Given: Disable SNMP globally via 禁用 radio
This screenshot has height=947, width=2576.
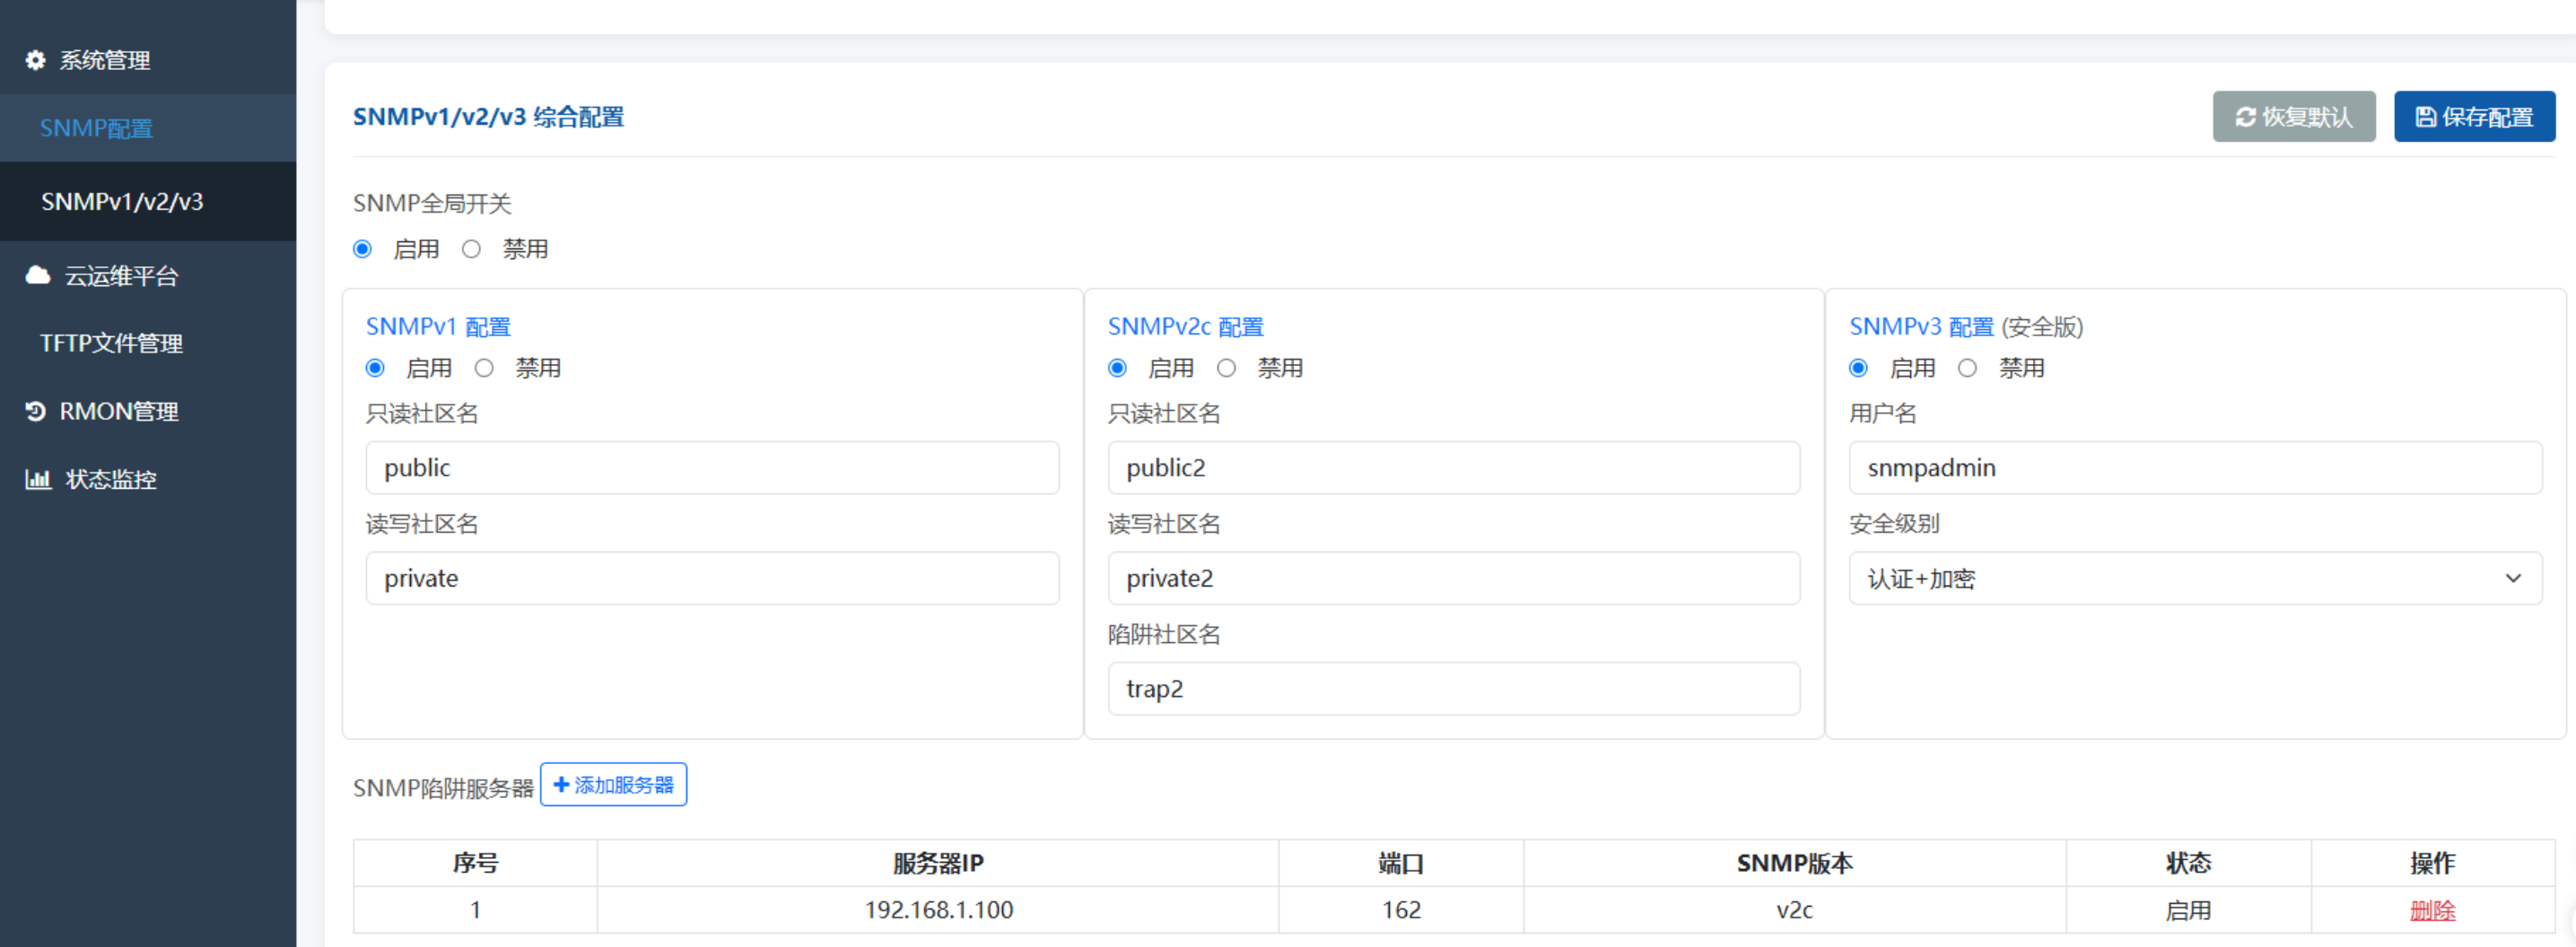Looking at the screenshot, I should tap(472, 249).
